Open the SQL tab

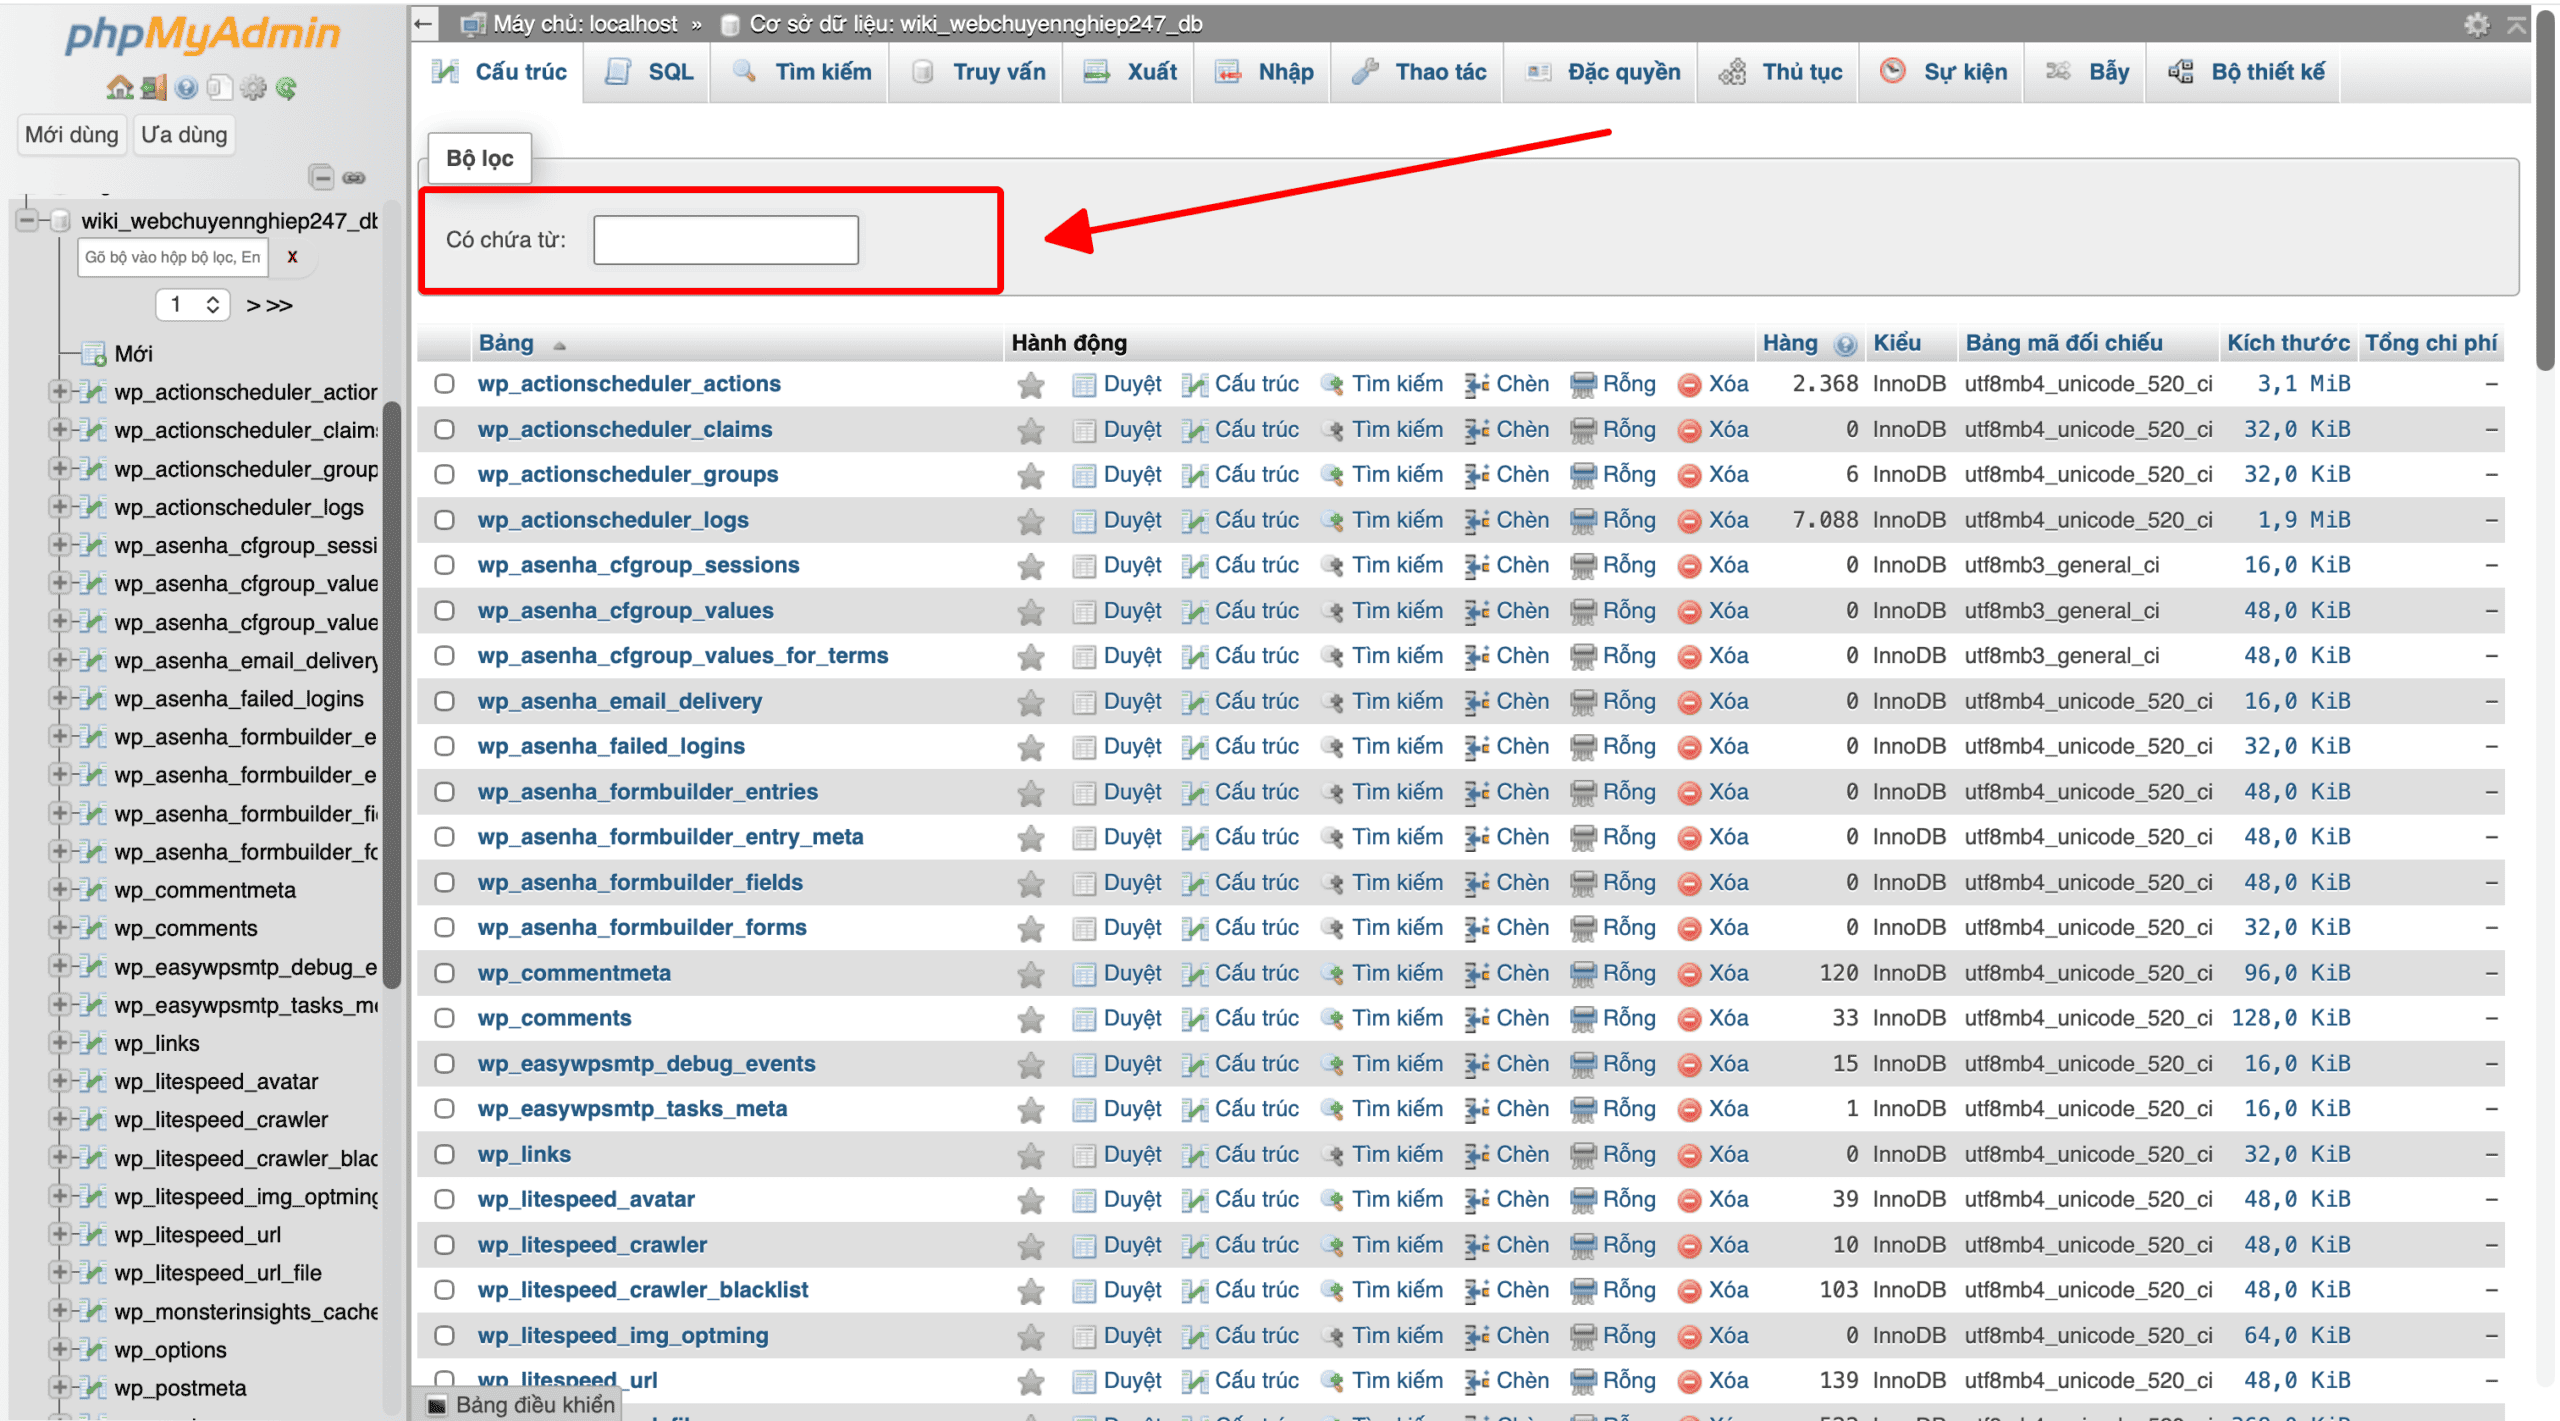click(x=648, y=72)
